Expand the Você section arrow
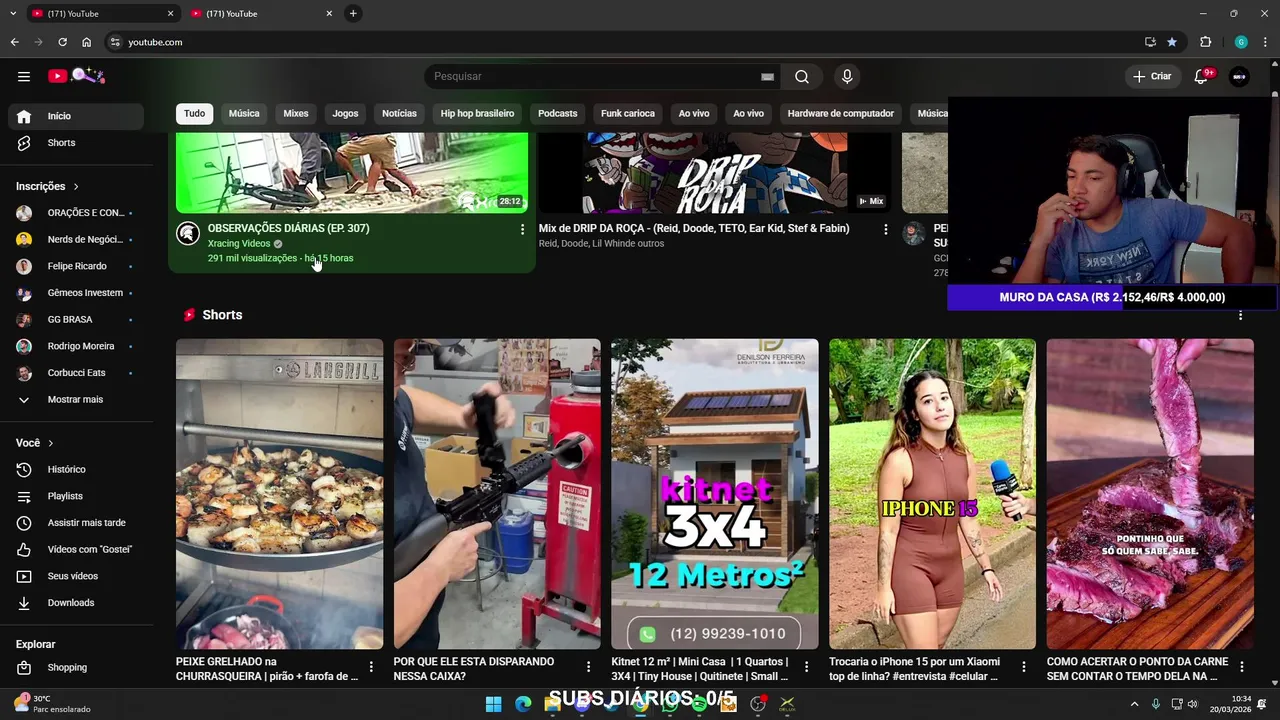This screenshot has width=1280, height=720. tap(50, 443)
